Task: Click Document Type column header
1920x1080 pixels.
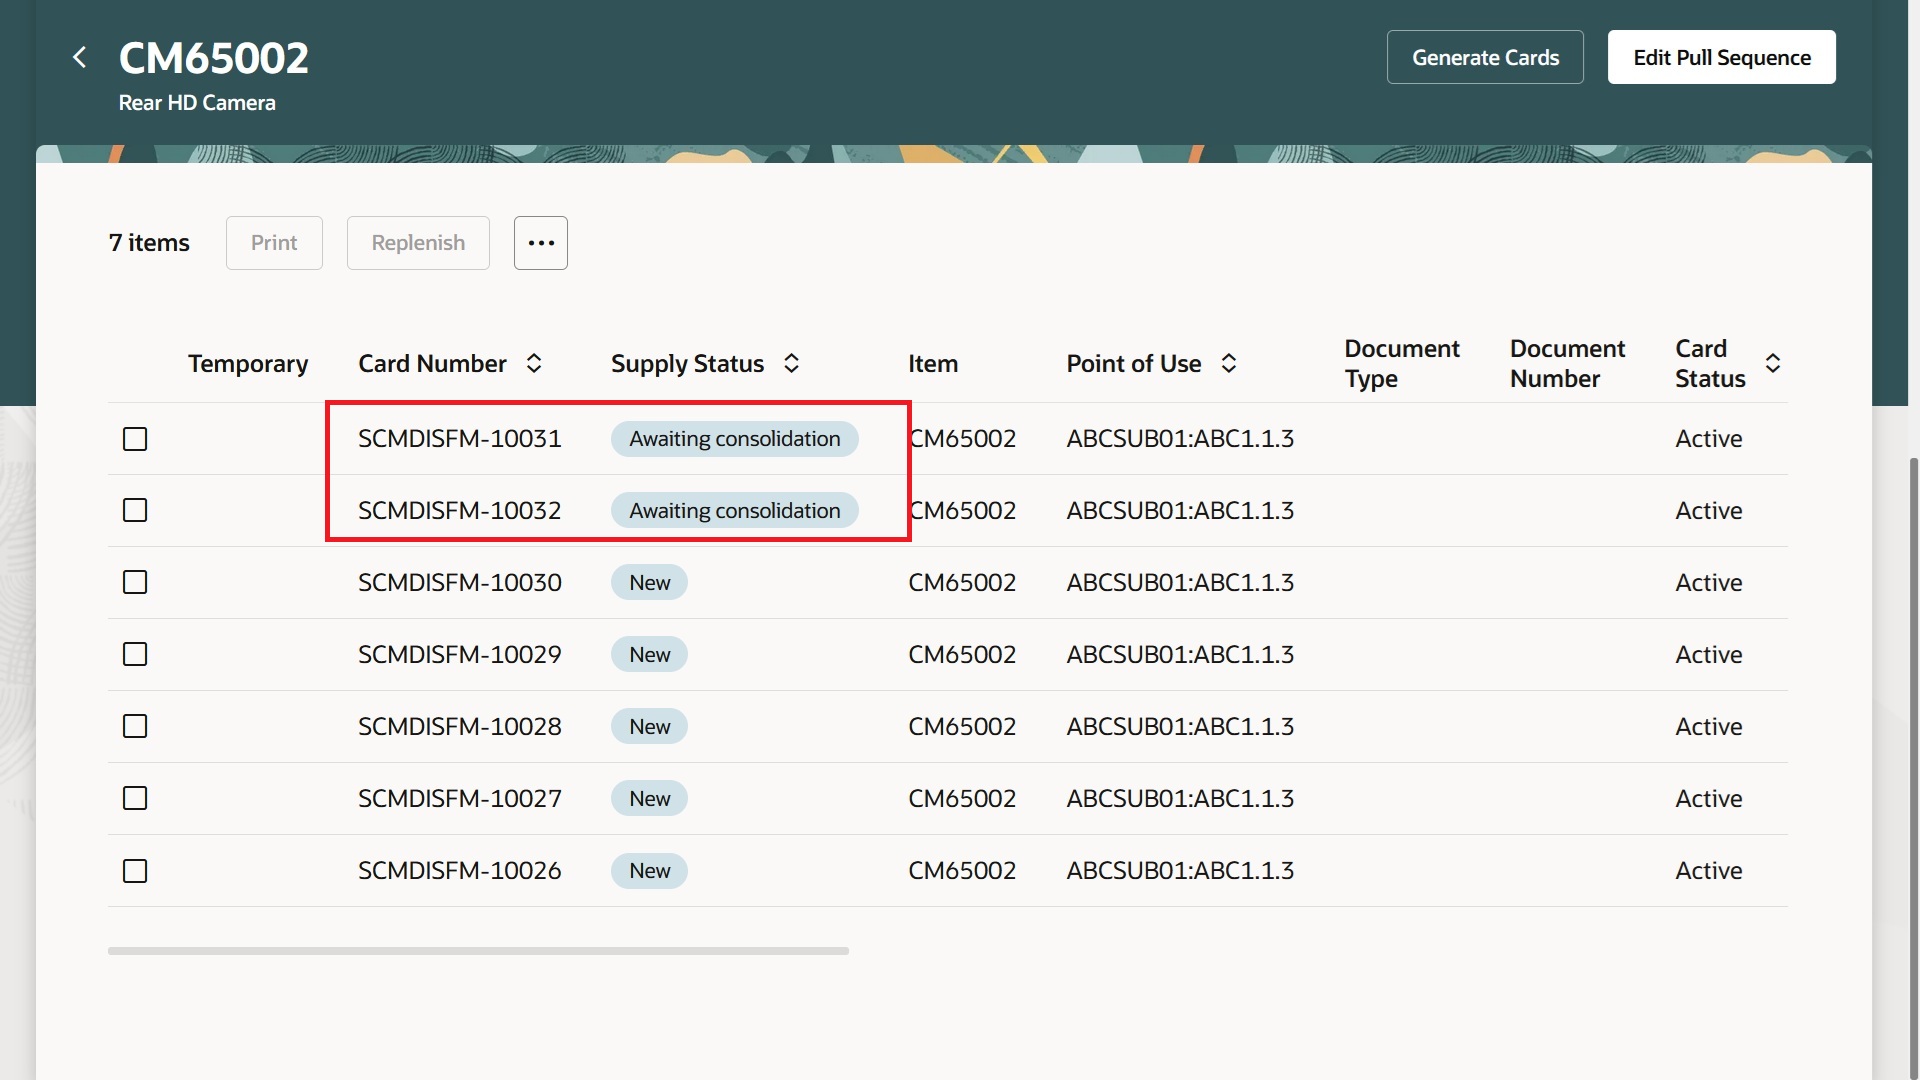Action: click(1402, 364)
